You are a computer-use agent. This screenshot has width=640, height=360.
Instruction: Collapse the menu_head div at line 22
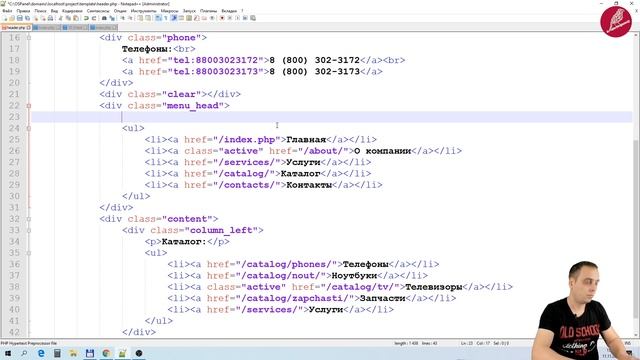tap(29, 106)
